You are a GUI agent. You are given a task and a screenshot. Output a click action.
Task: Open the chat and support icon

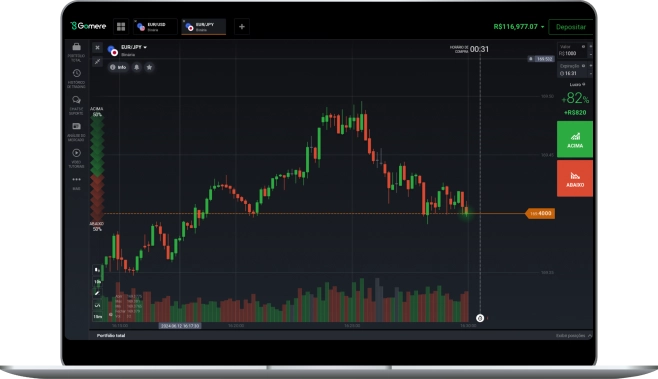point(76,100)
